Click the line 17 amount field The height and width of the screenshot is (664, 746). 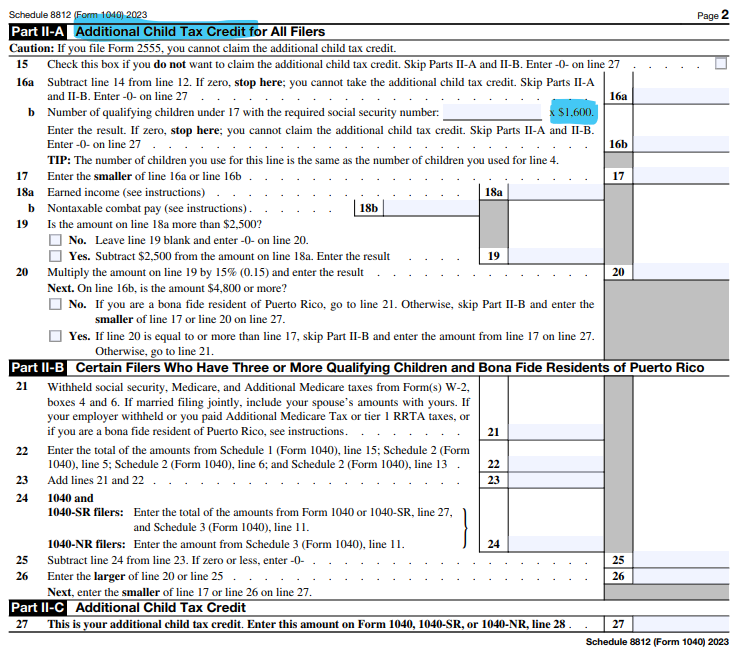tap(681, 176)
